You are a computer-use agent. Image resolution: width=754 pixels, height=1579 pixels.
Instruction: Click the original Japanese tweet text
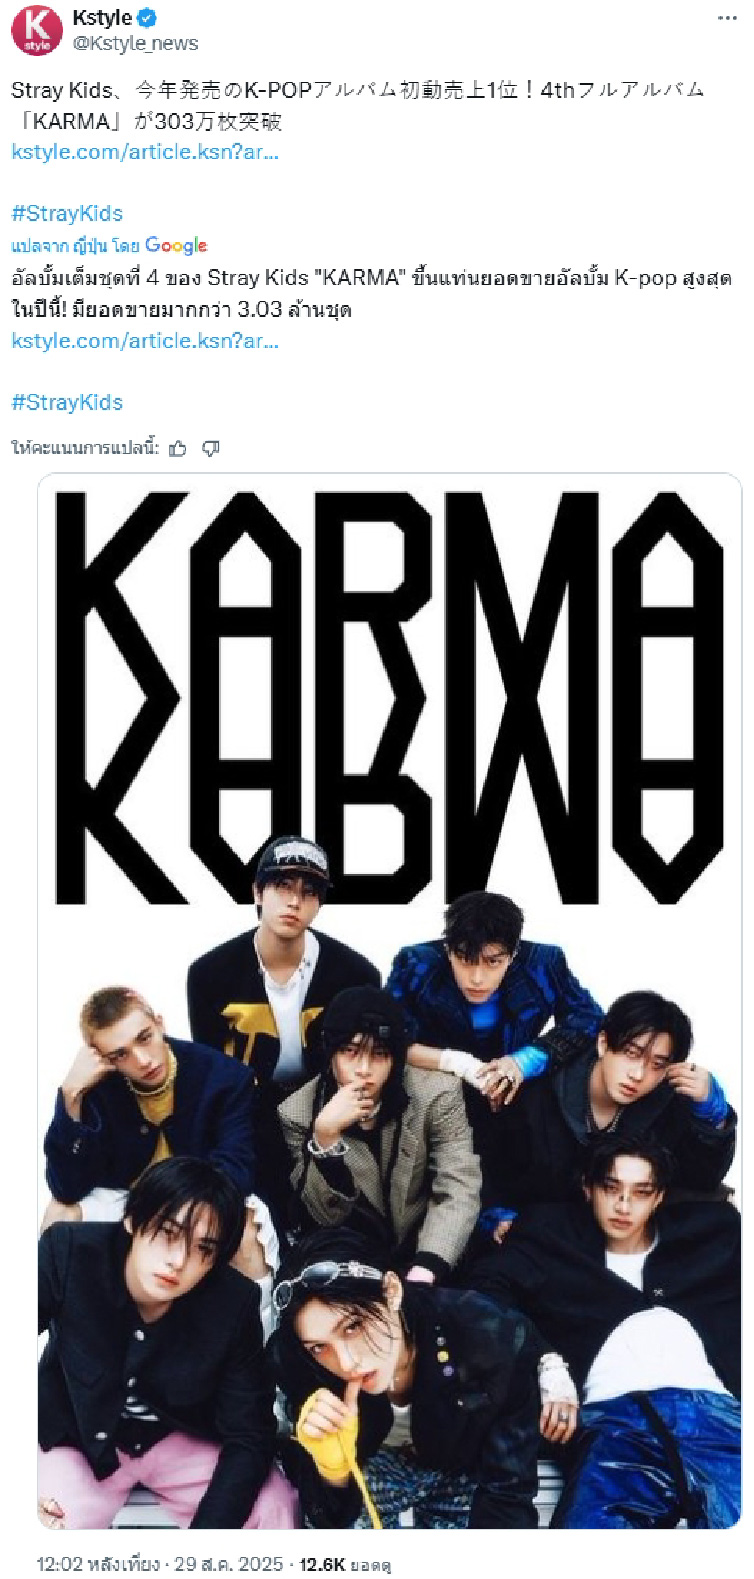[358, 105]
